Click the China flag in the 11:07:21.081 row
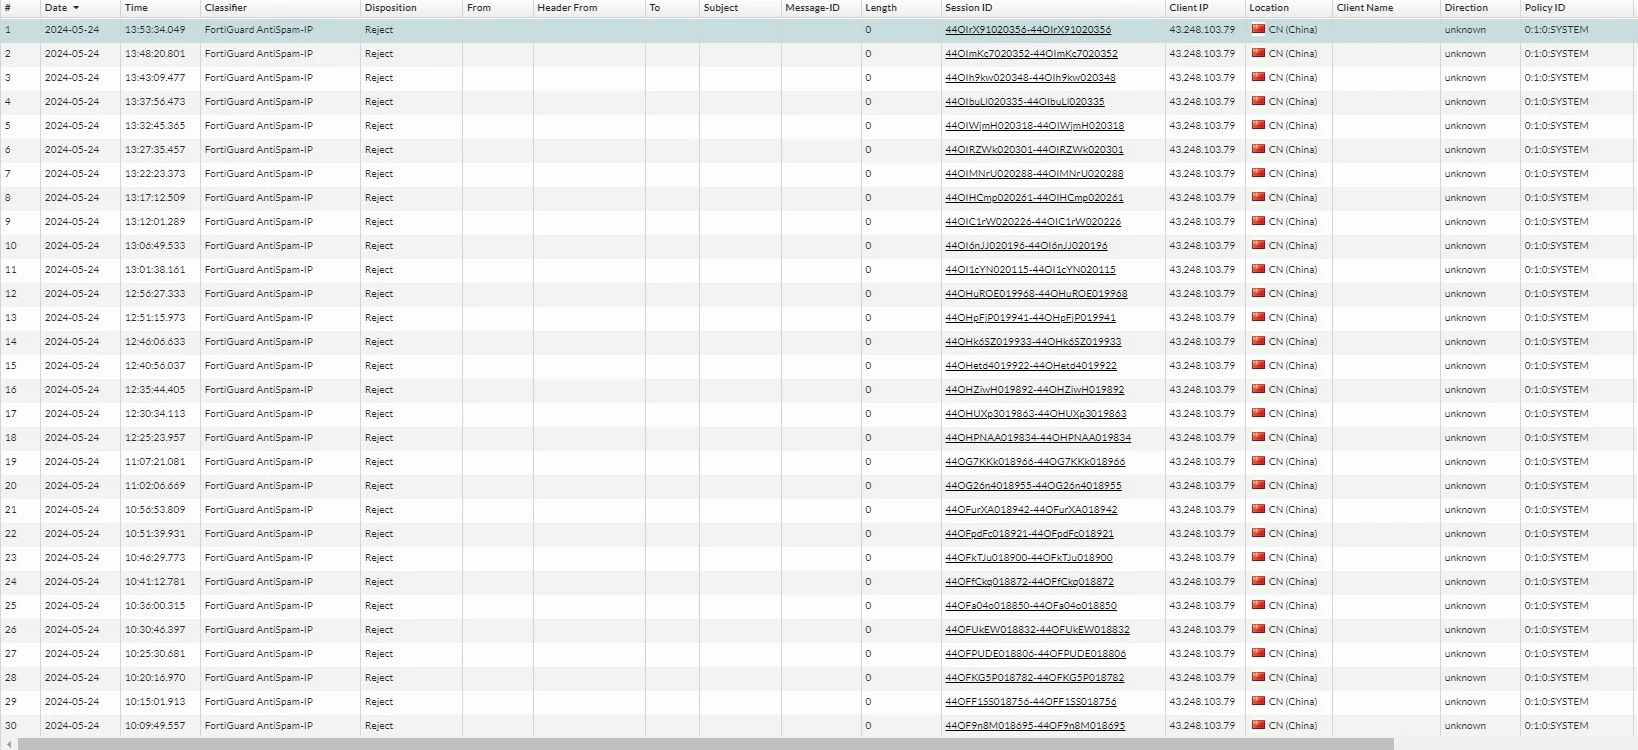1638x750 pixels. point(1258,461)
